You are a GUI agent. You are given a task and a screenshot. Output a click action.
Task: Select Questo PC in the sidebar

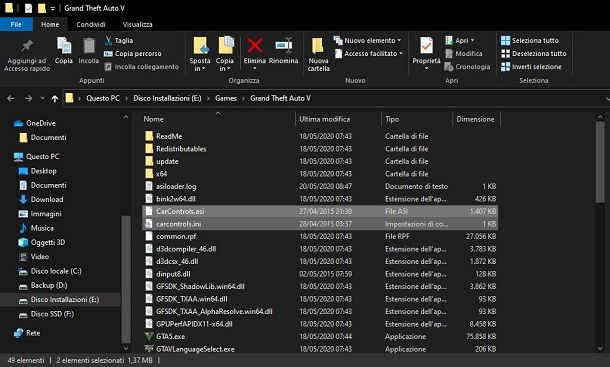pos(37,156)
